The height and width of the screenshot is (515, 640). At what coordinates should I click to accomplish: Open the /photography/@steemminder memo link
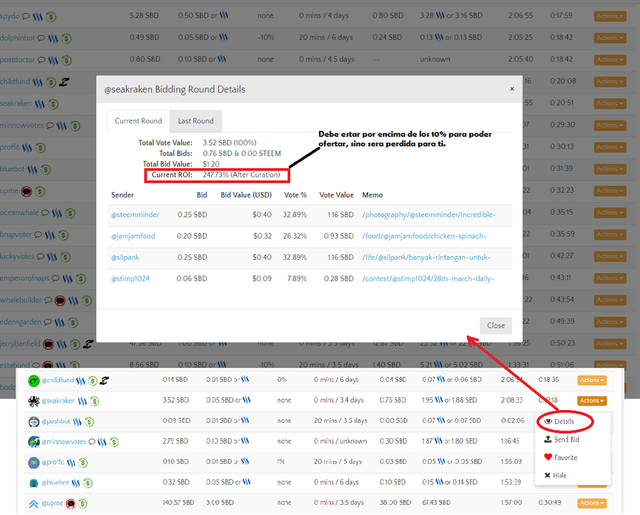pyautogui.click(x=429, y=215)
